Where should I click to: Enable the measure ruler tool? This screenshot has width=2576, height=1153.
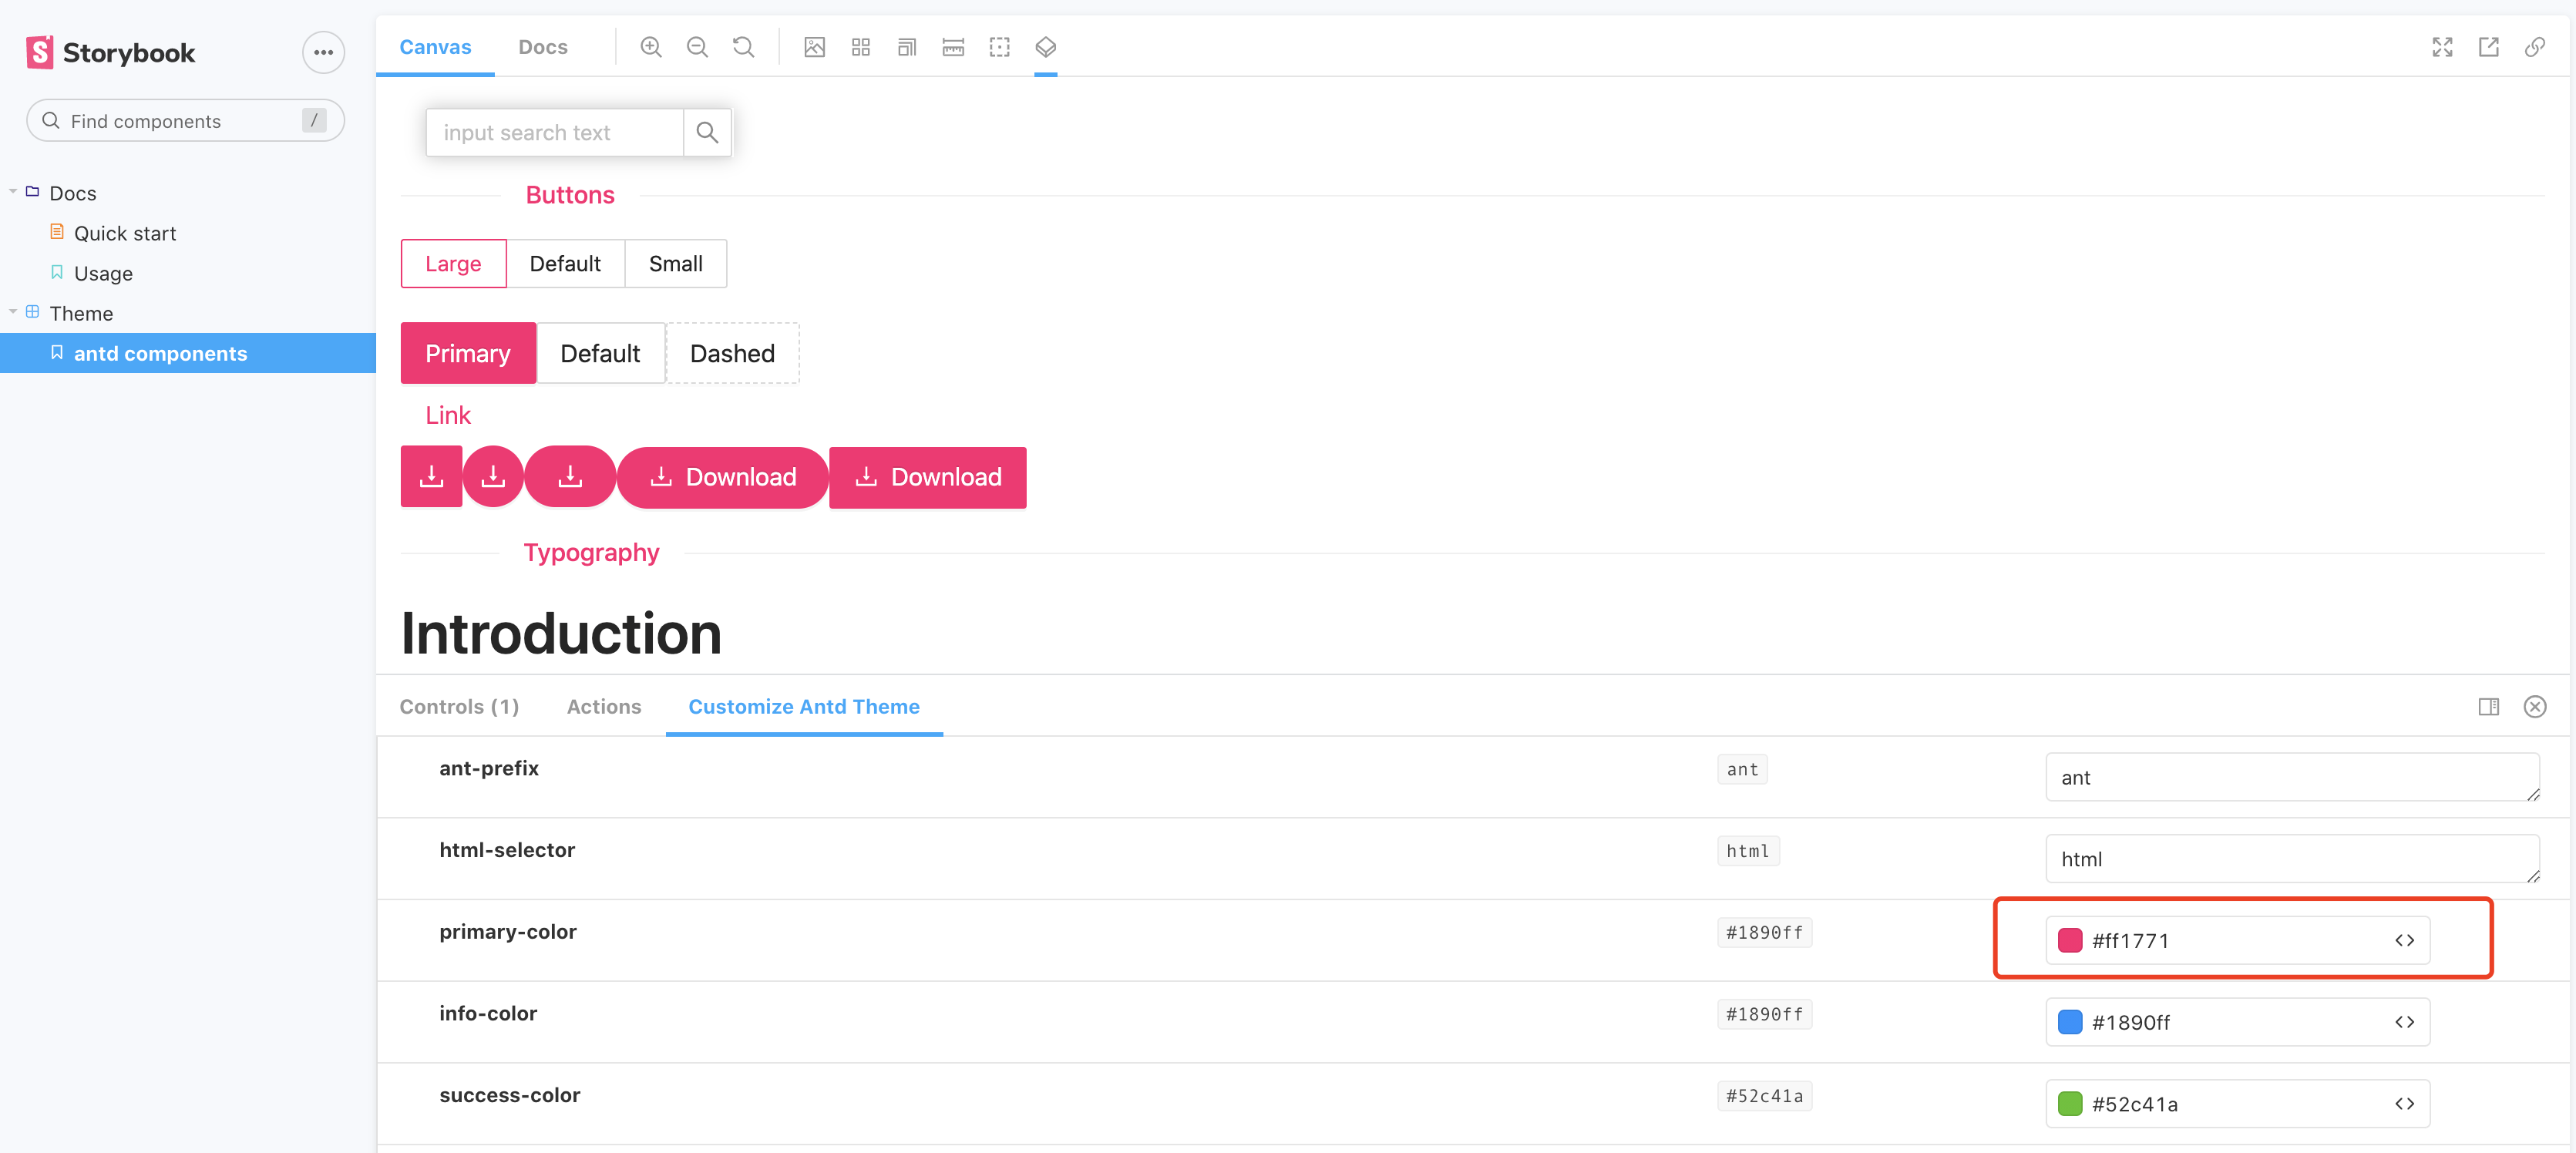pyautogui.click(x=953, y=47)
